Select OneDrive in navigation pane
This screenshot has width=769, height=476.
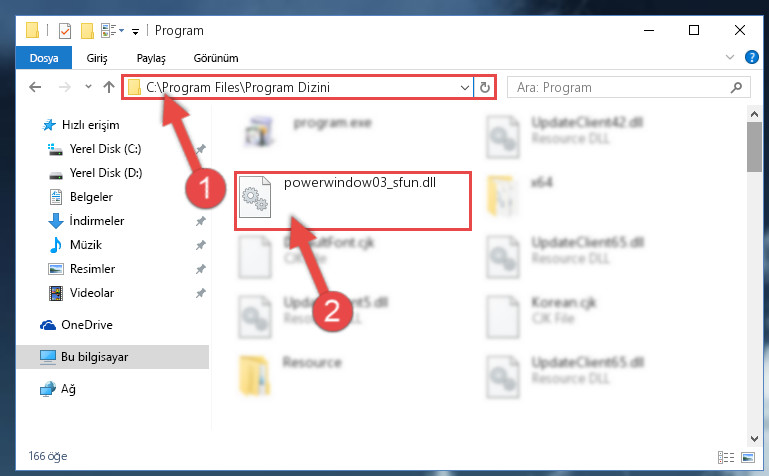click(x=87, y=325)
